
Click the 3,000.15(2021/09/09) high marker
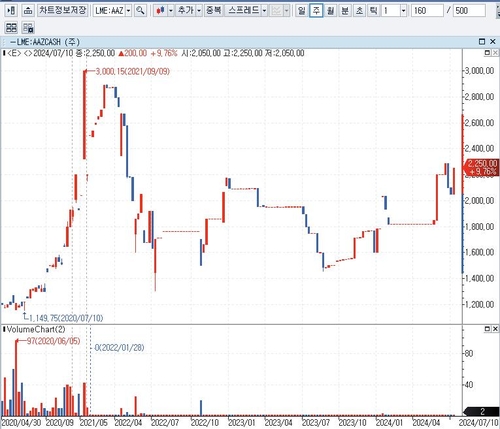133,71
